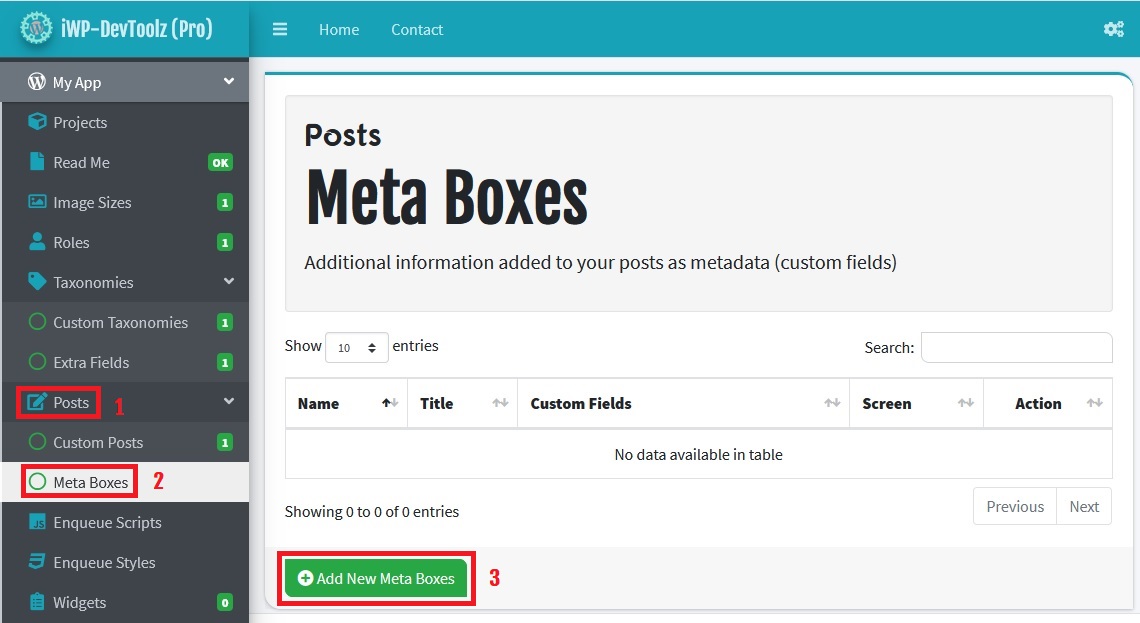
Task: Select Custom Taxonomies in the sidebar
Action: (120, 322)
